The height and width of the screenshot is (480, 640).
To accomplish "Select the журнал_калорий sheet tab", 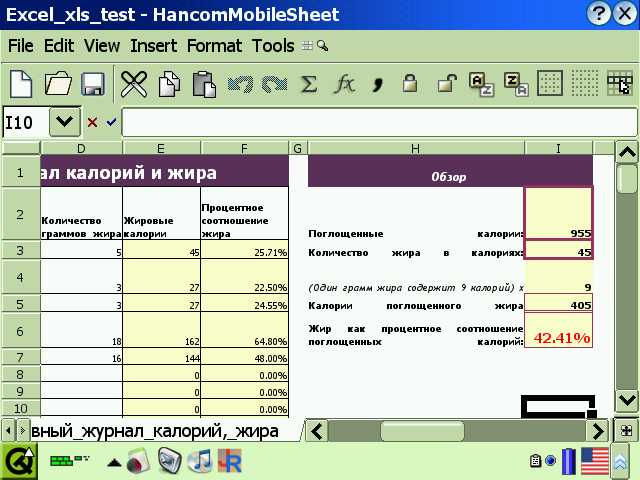I will tap(165, 431).
